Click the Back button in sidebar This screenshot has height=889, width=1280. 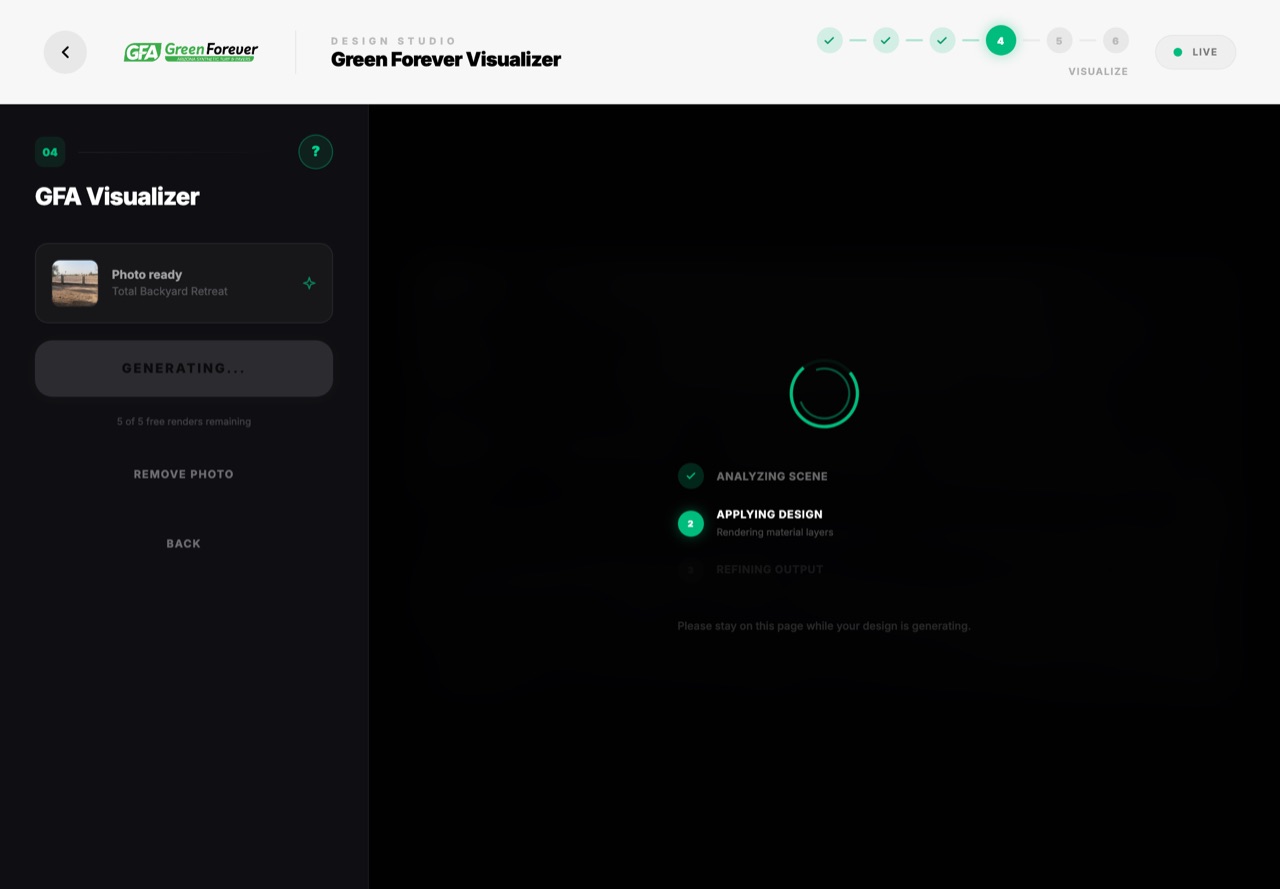pos(184,544)
